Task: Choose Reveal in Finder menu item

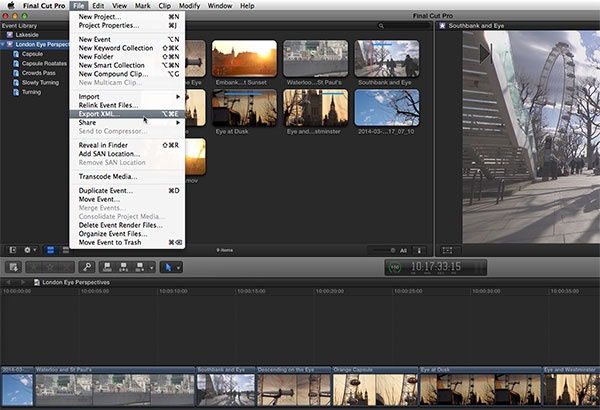Action: pos(127,145)
